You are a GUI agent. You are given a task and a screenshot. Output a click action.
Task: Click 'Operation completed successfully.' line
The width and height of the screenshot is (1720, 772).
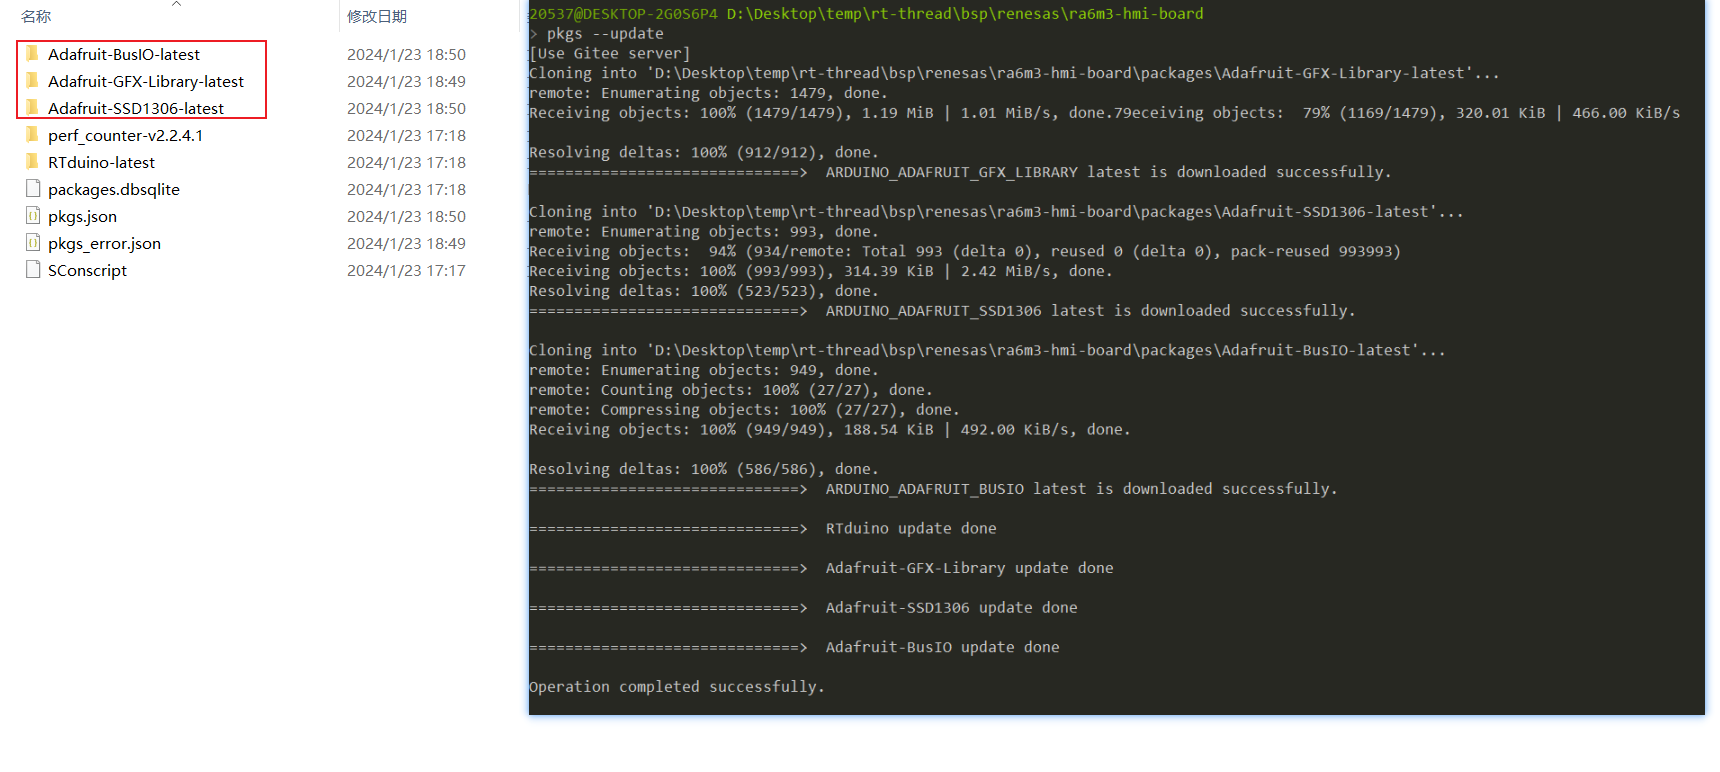[677, 687]
